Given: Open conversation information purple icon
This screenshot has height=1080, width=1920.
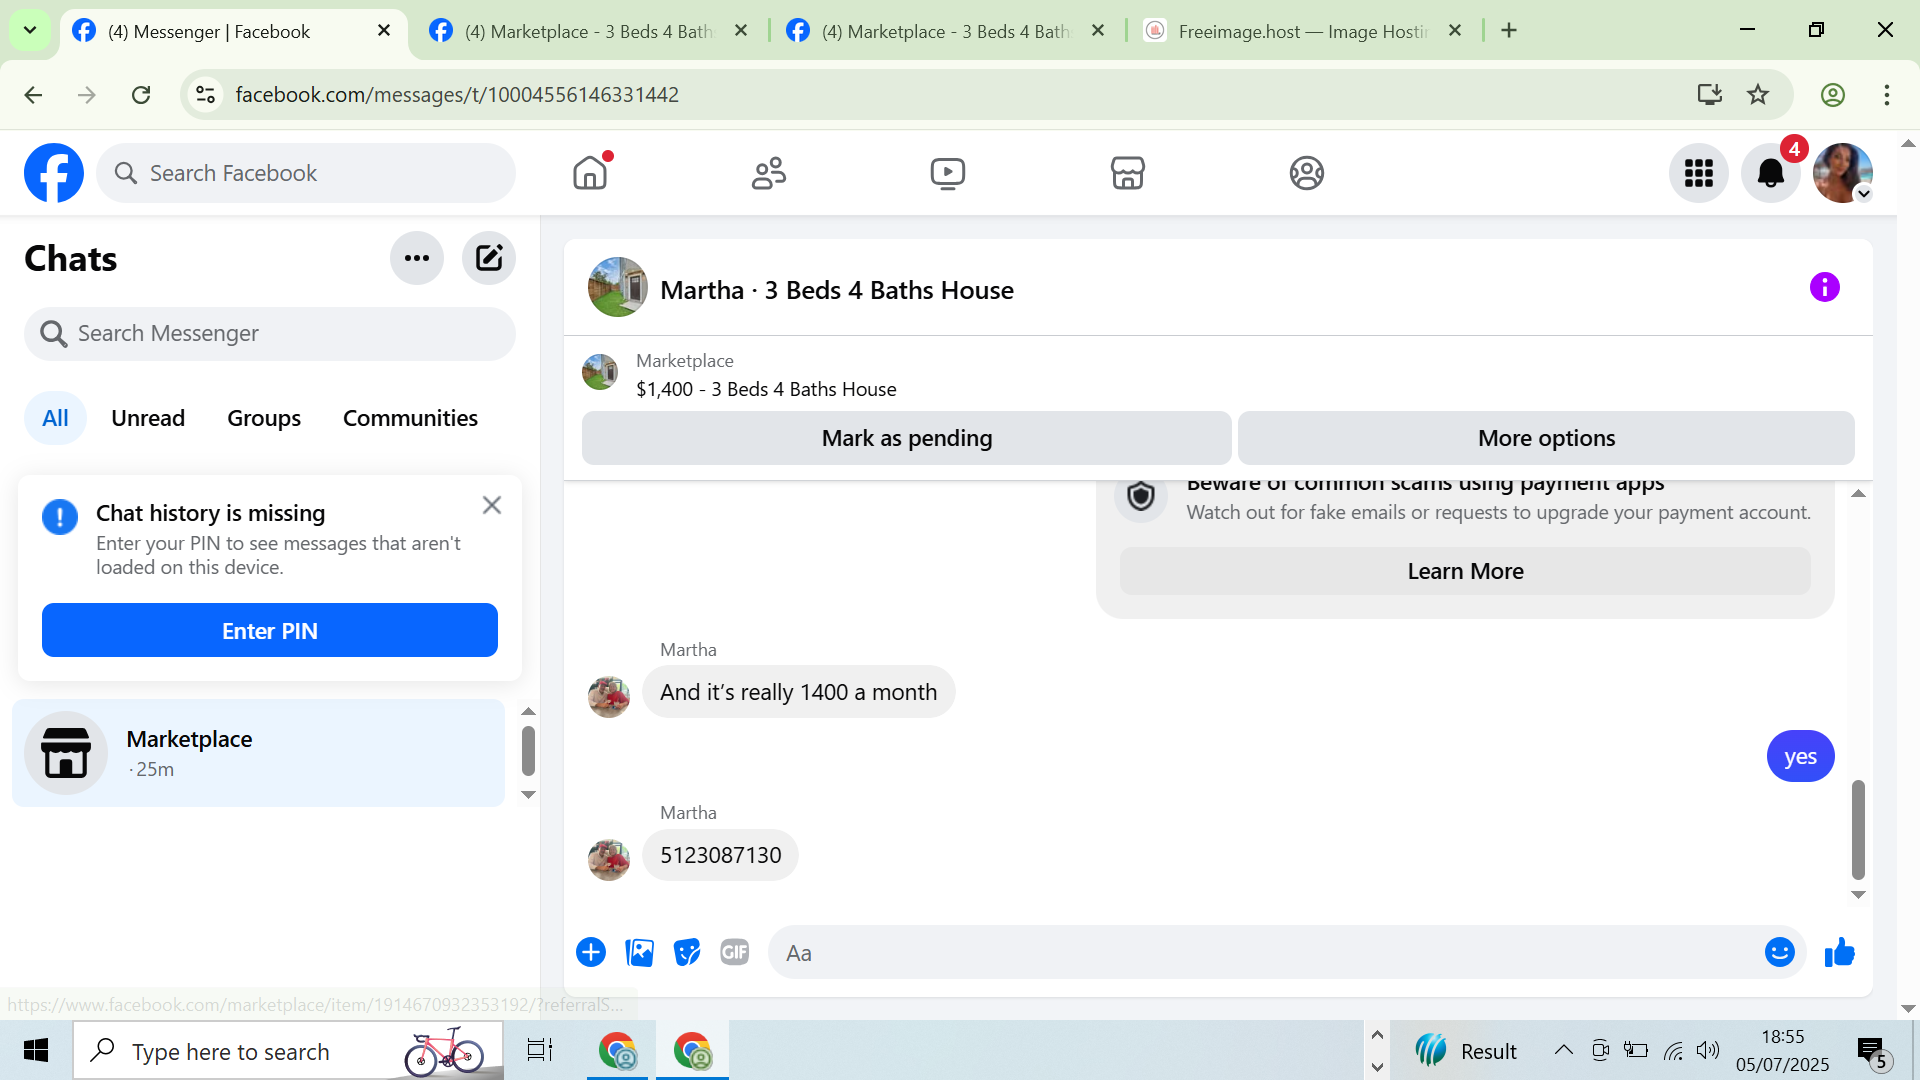Looking at the screenshot, I should pyautogui.click(x=1824, y=288).
